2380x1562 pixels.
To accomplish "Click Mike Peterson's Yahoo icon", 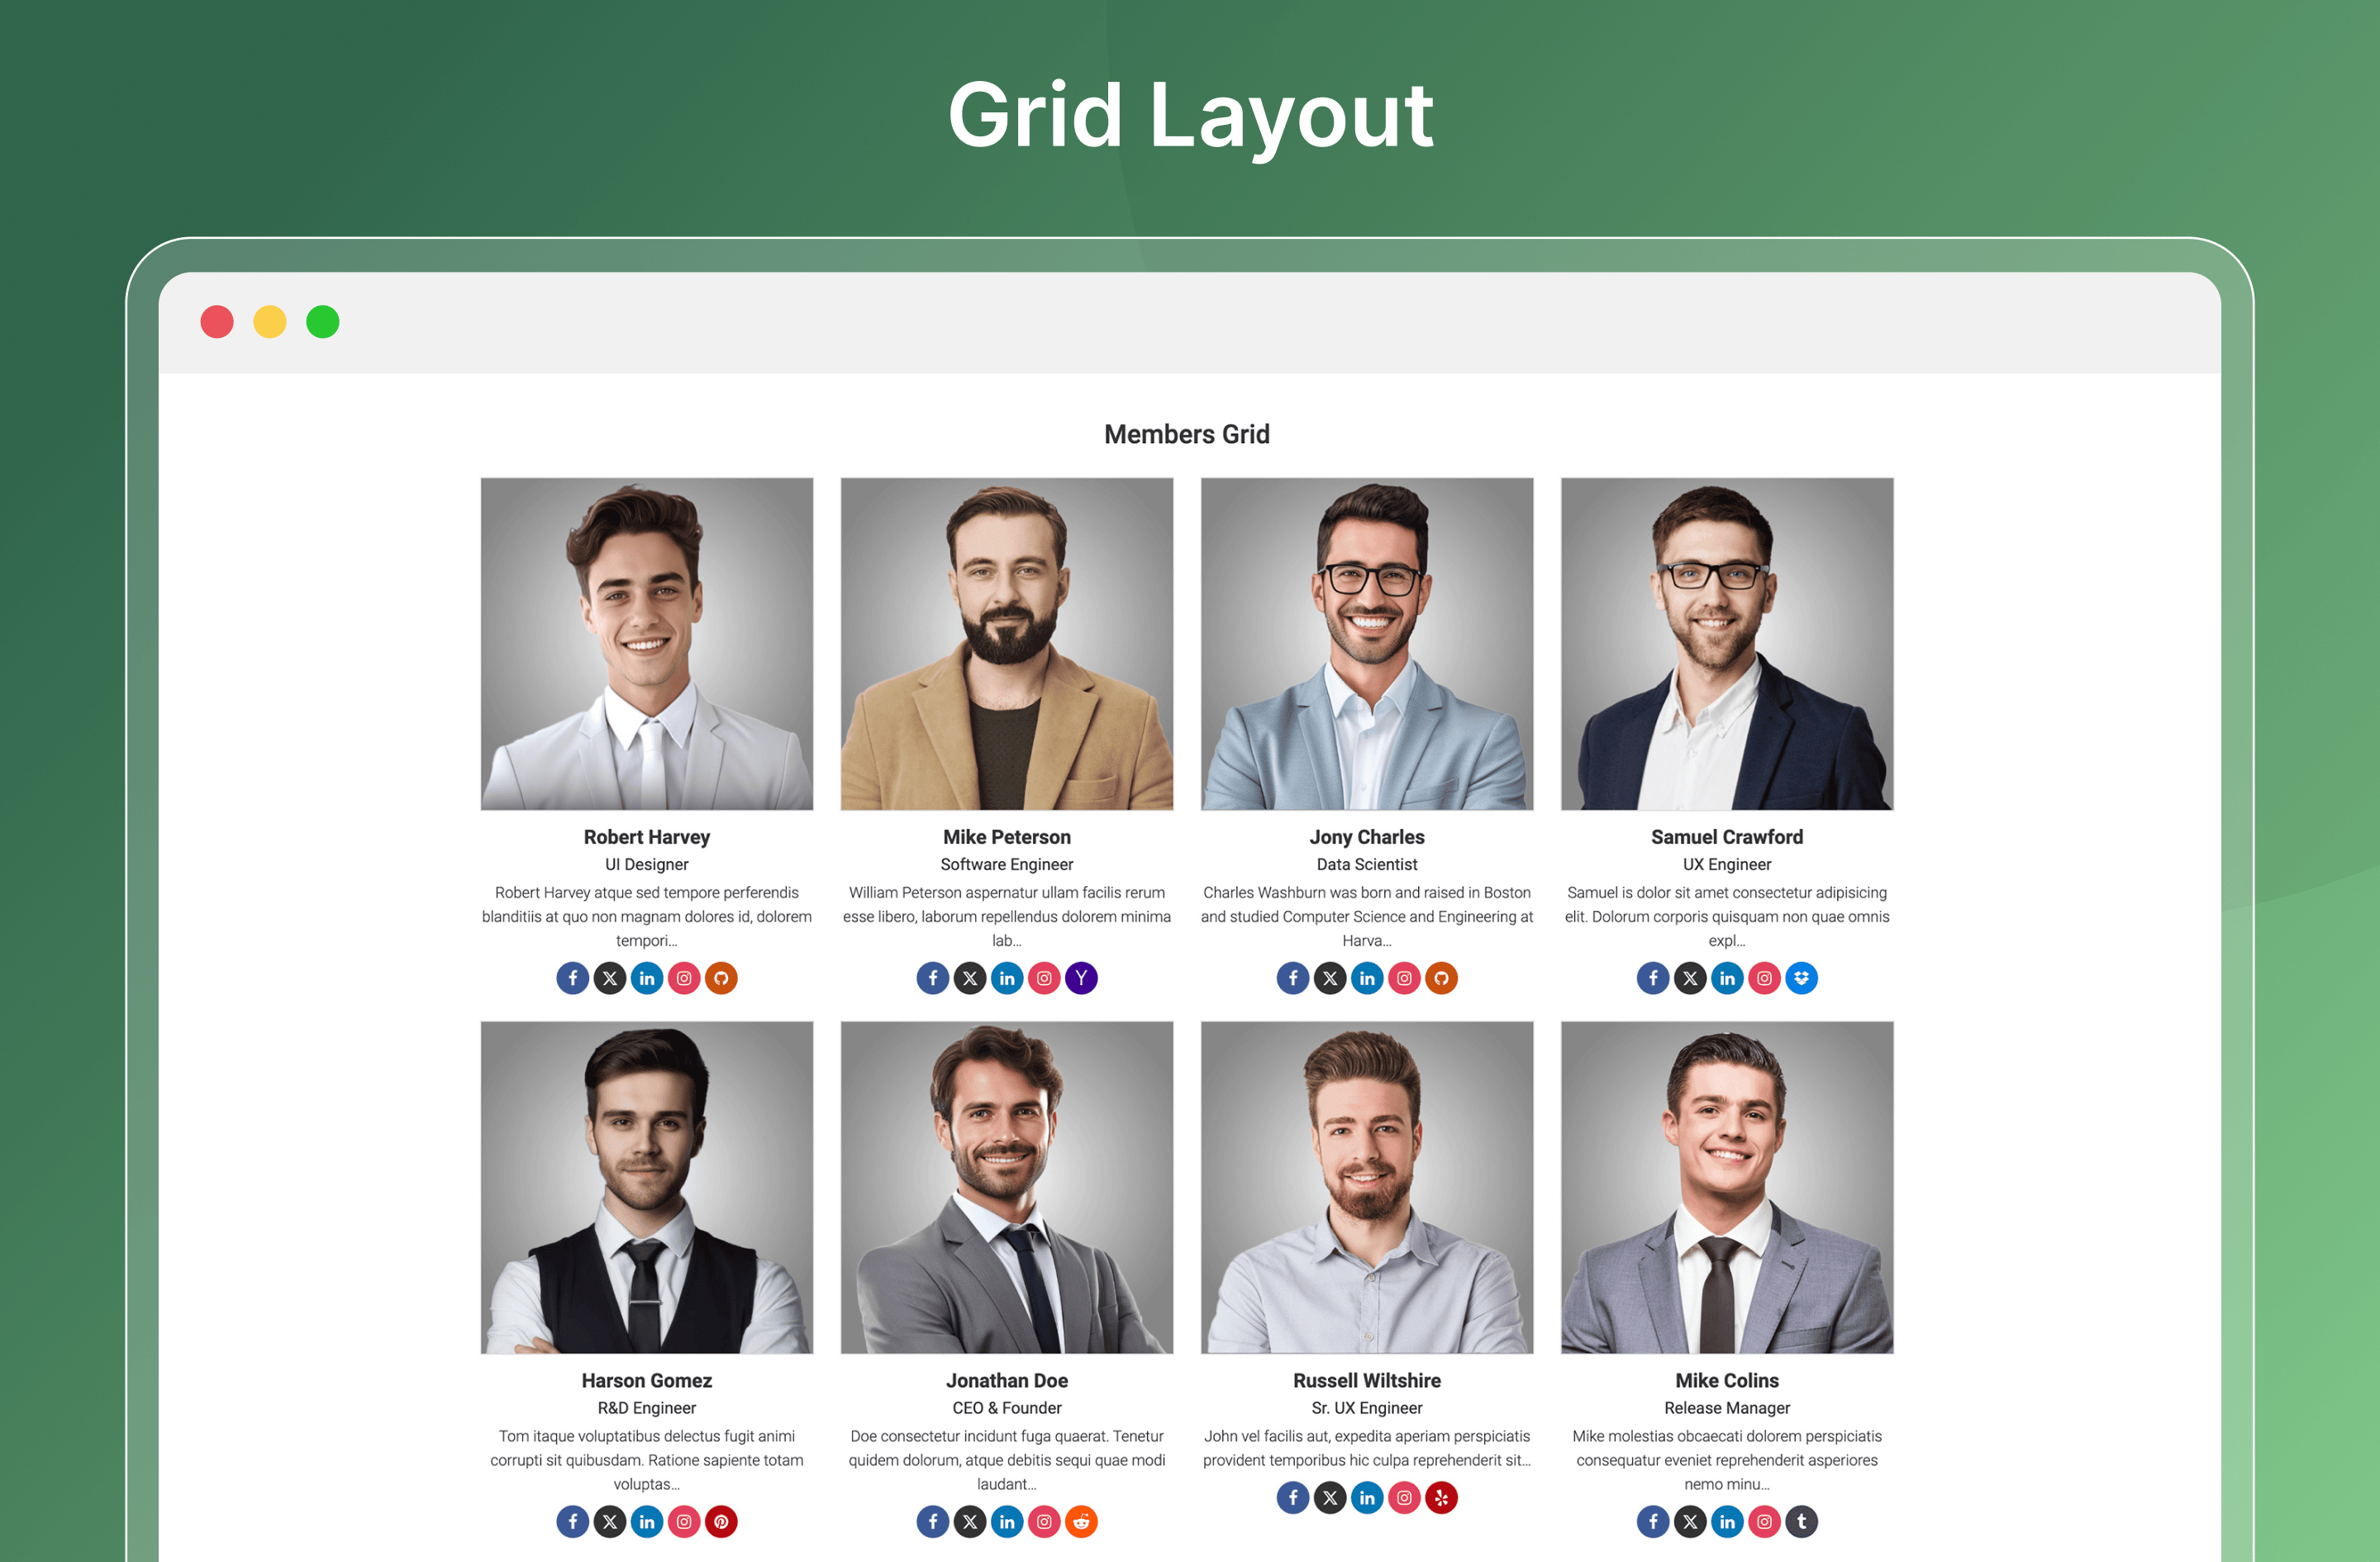I will coord(1081,978).
